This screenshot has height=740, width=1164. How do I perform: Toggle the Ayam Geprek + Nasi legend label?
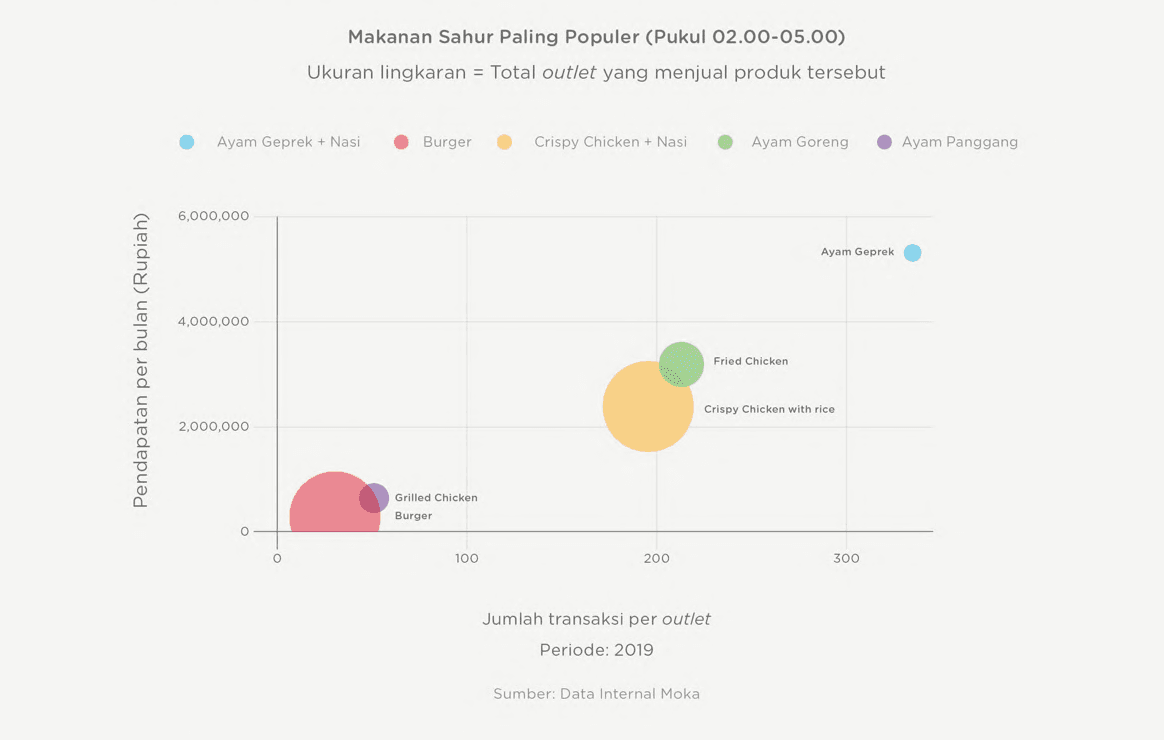coord(288,142)
